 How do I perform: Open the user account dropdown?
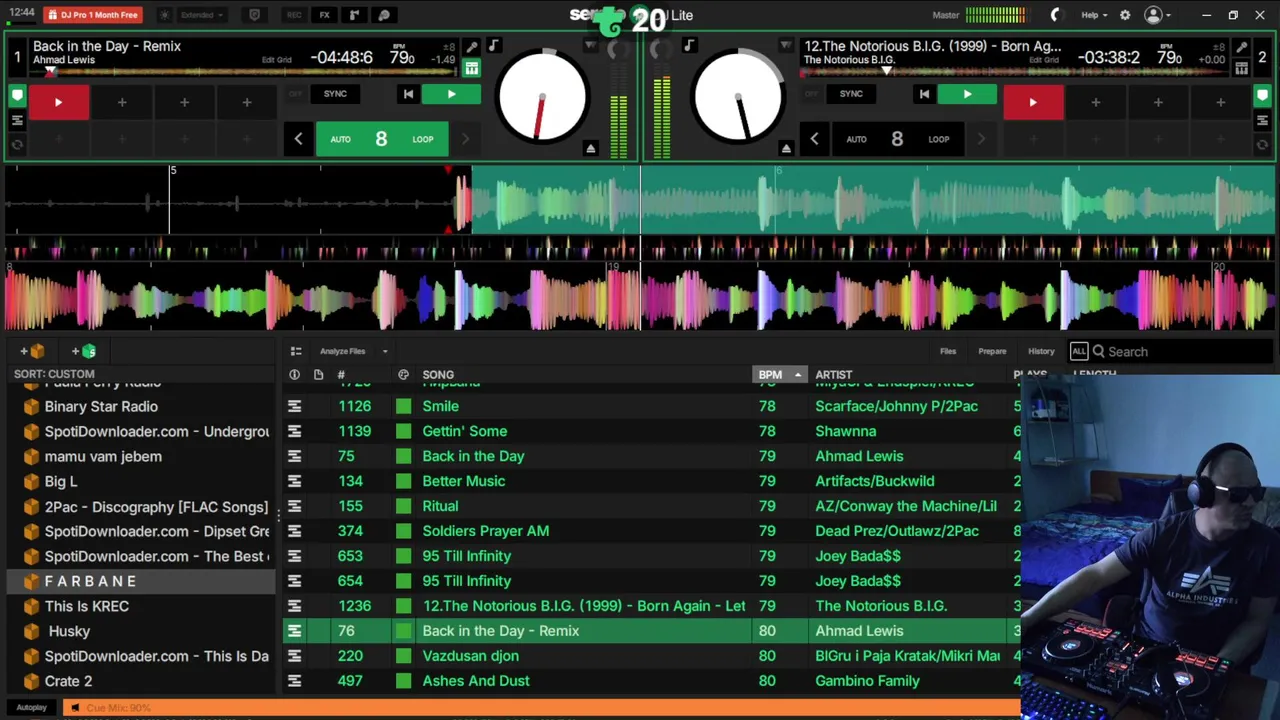(1157, 15)
